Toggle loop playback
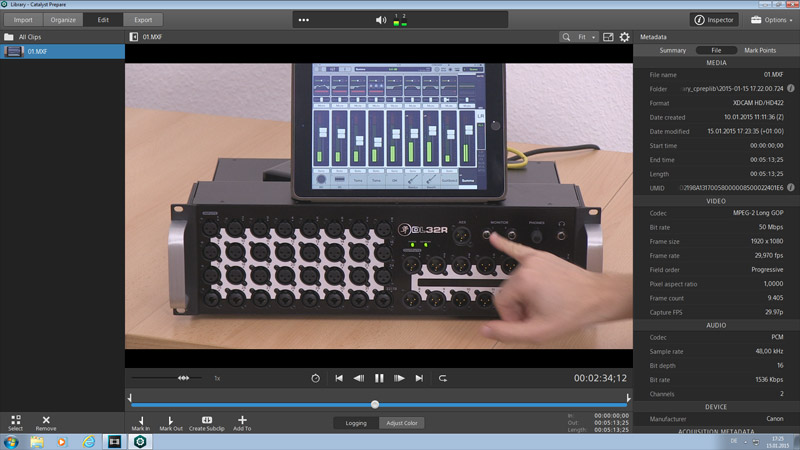Viewport: 800px width, 450px height. pos(442,378)
